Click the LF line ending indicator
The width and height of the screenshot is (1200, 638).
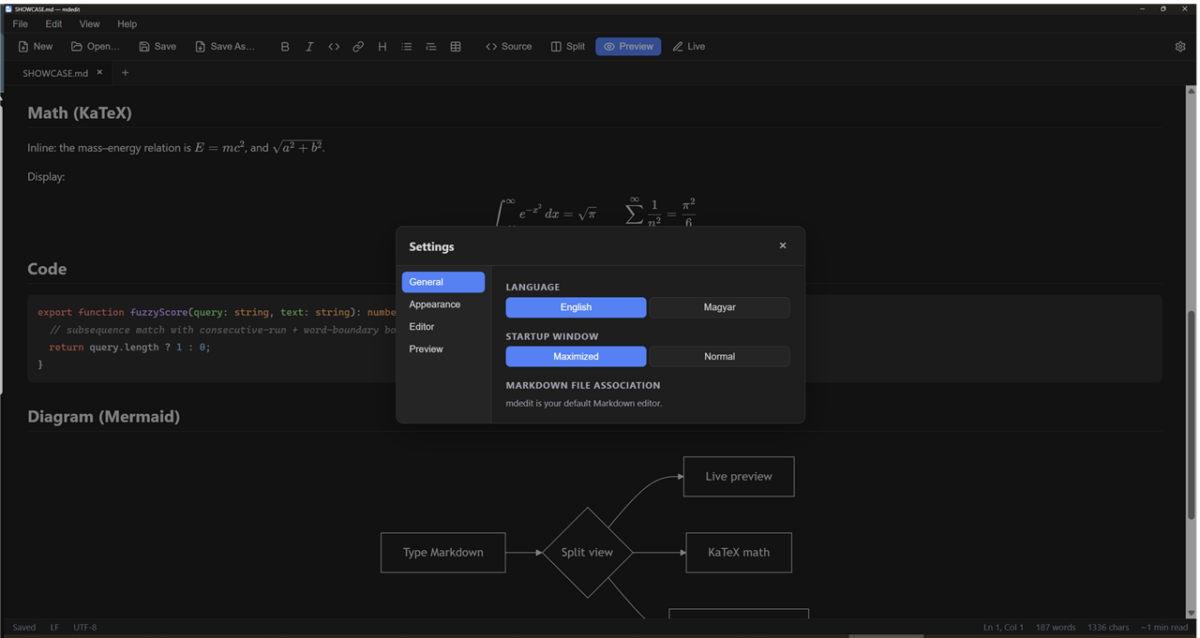click(x=55, y=628)
